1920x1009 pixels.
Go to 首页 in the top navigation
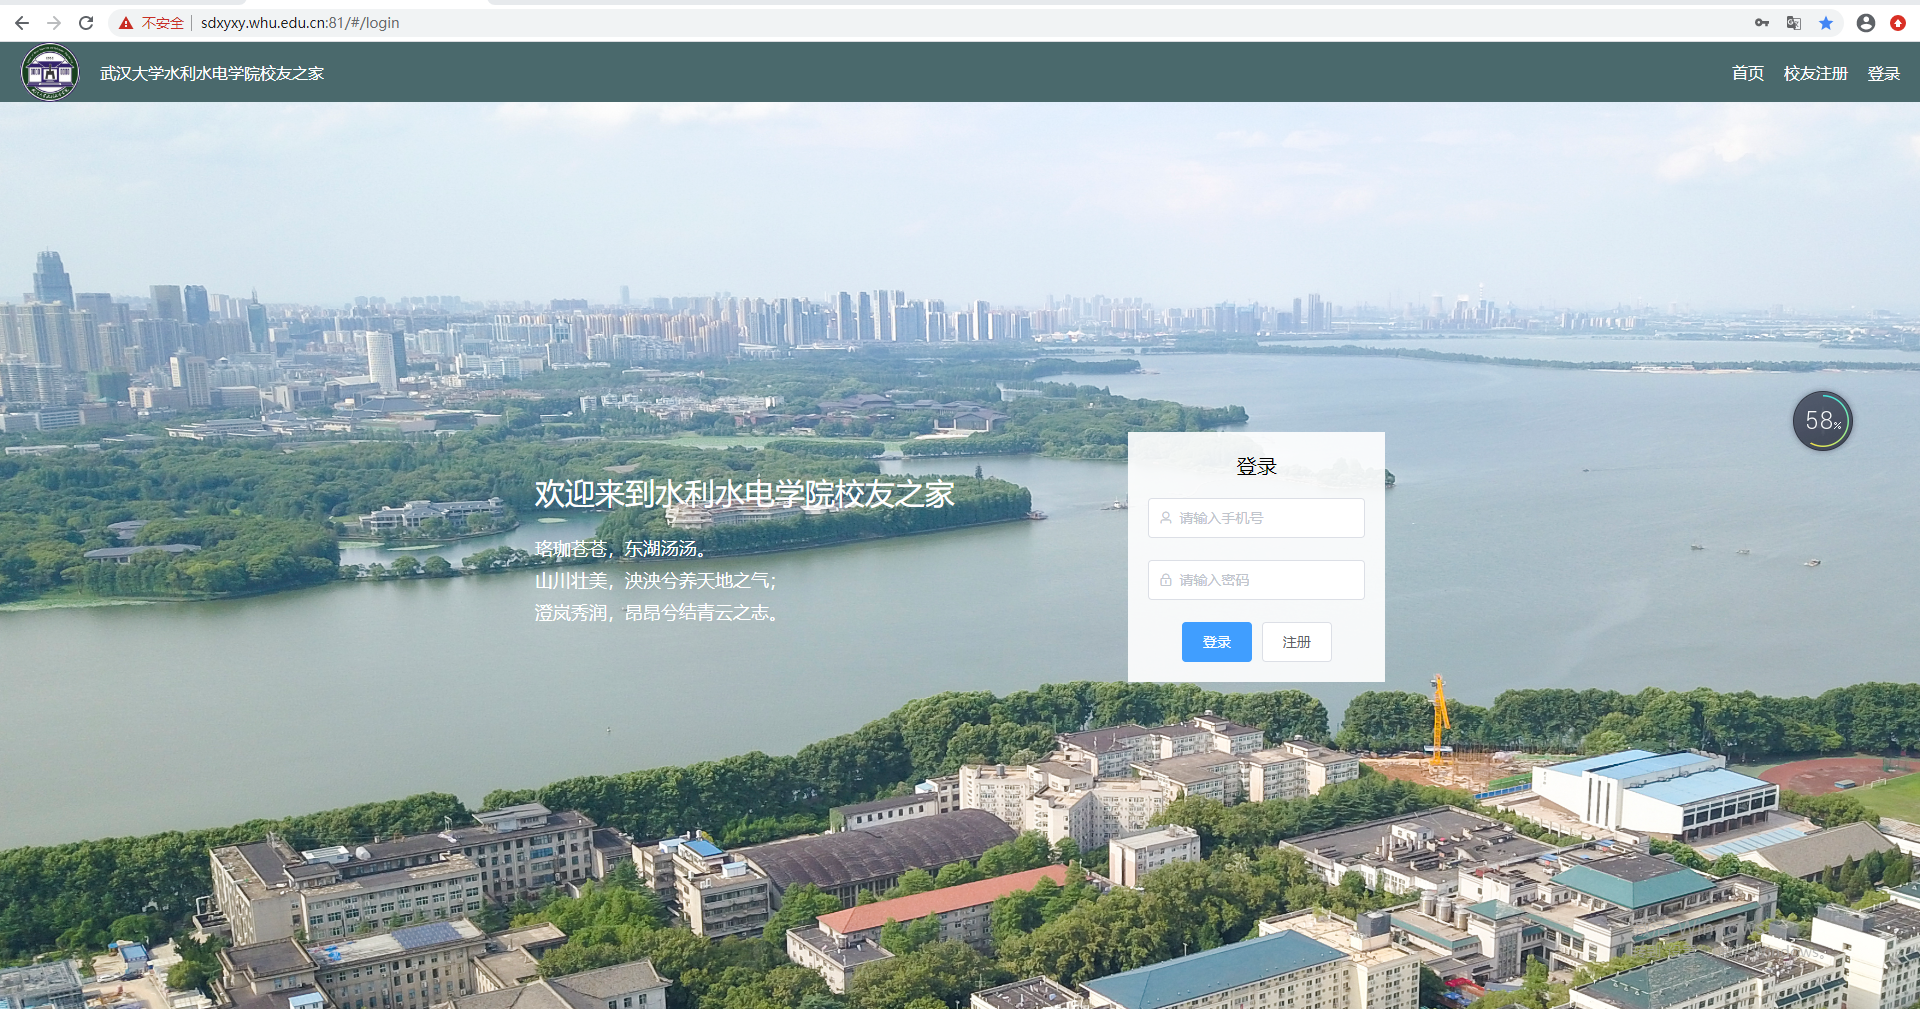click(x=1747, y=73)
